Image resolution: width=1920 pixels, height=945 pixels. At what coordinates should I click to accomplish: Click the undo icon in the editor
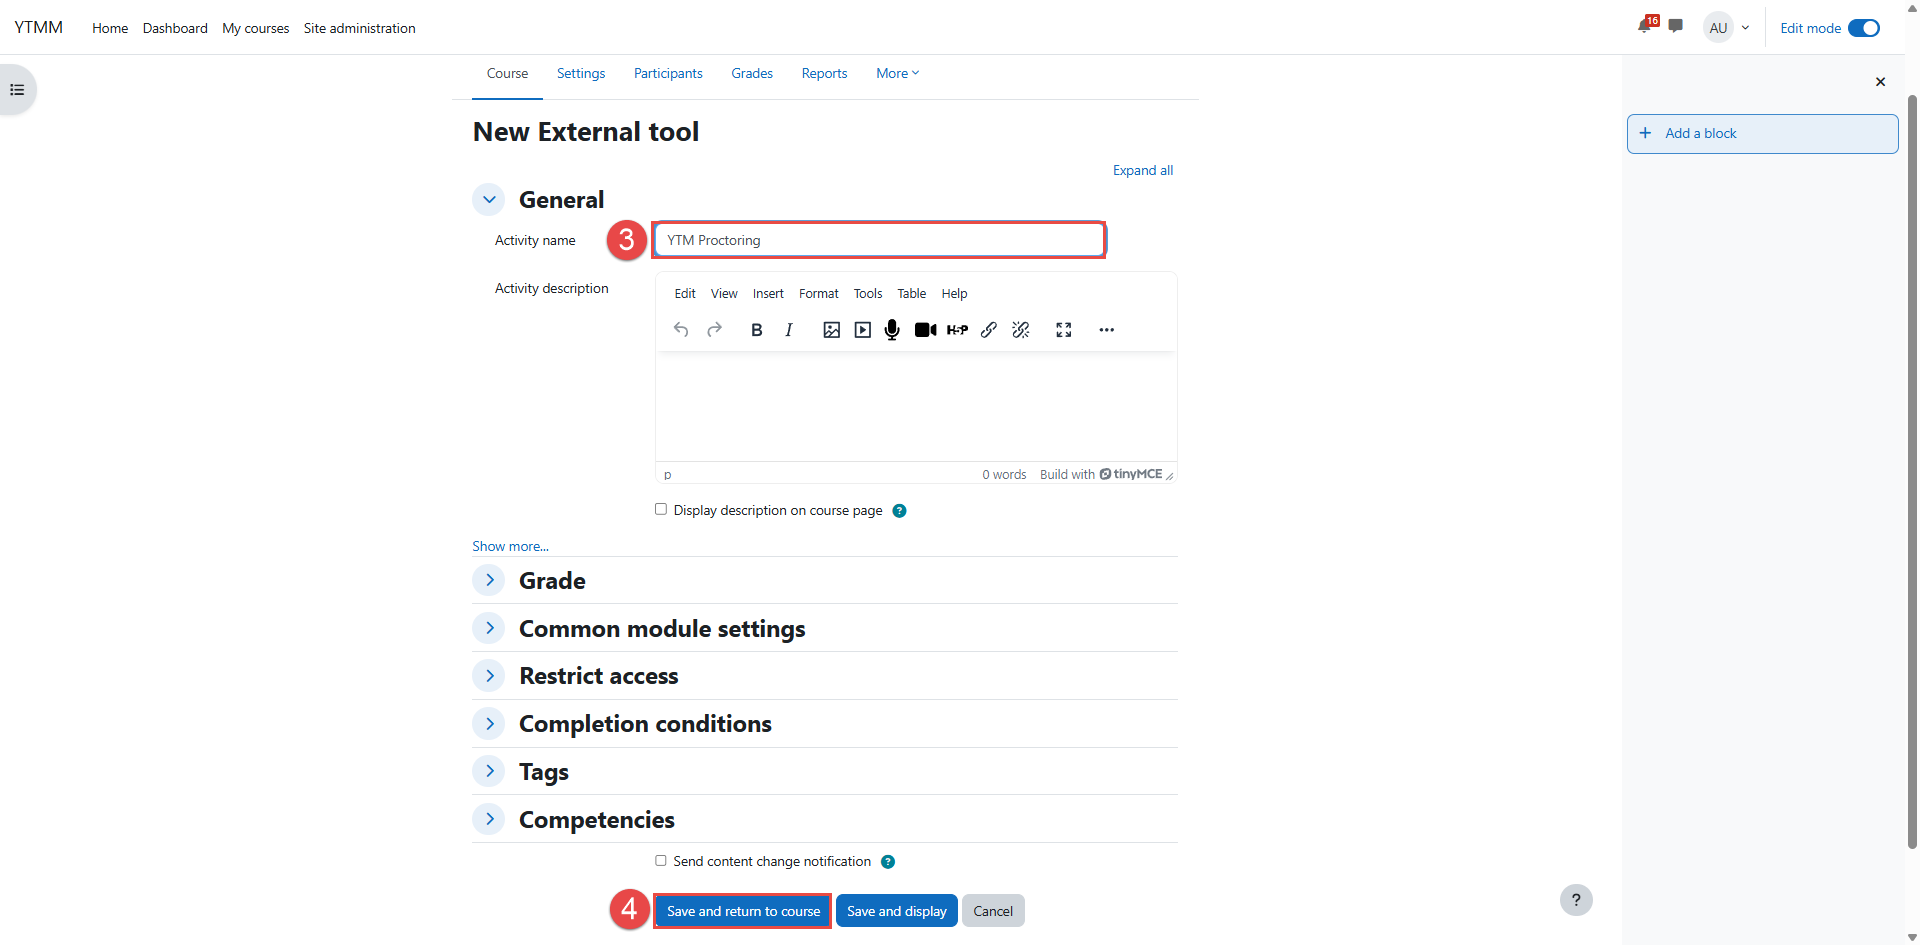point(681,330)
